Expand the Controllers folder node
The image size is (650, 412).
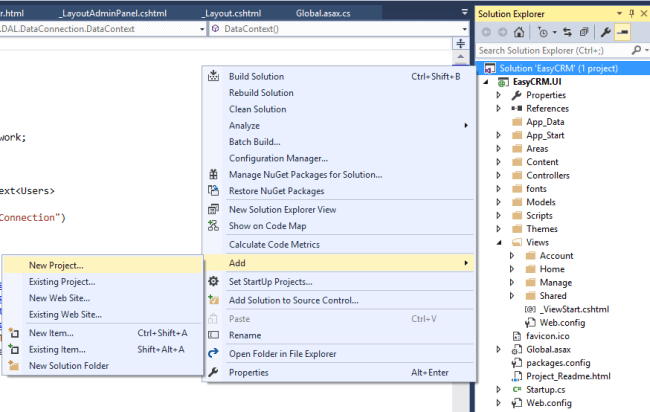point(499,175)
